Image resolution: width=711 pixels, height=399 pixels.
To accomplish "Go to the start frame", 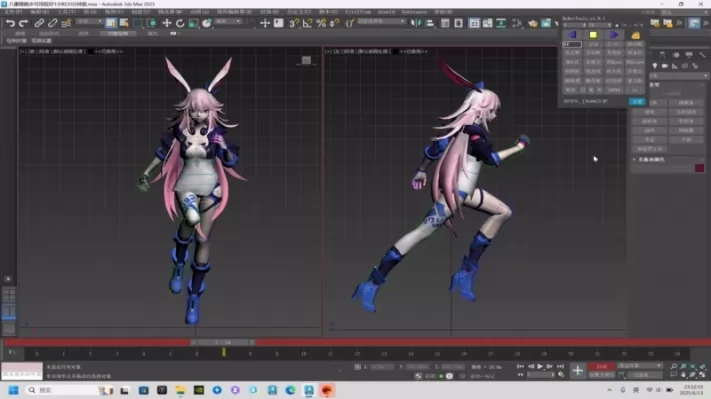I will tap(521, 366).
